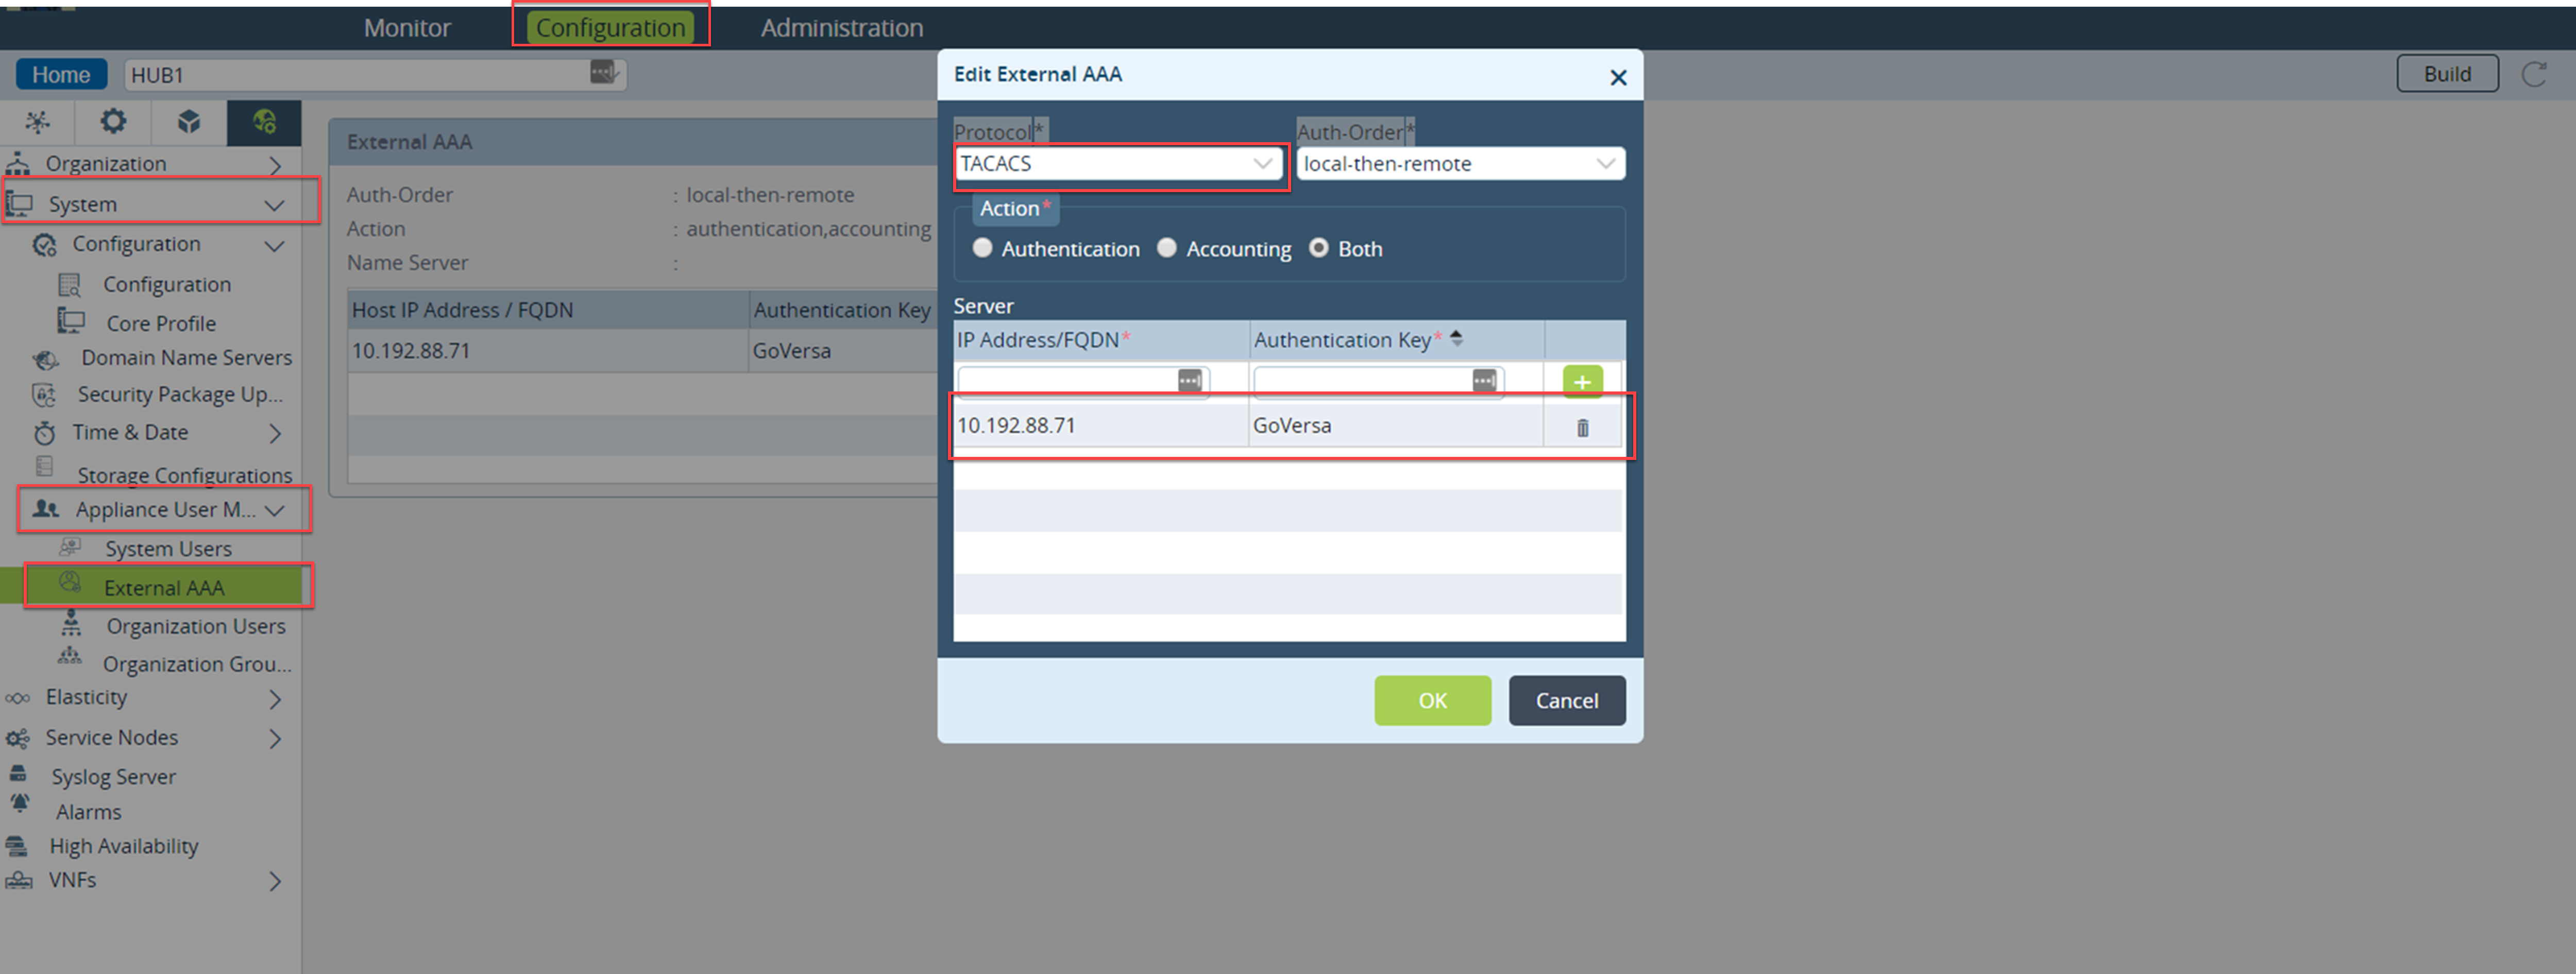Viewport: 2576px width, 974px height.
Task: Switch to the Monitor tab
Action: (x=407, y=27)
